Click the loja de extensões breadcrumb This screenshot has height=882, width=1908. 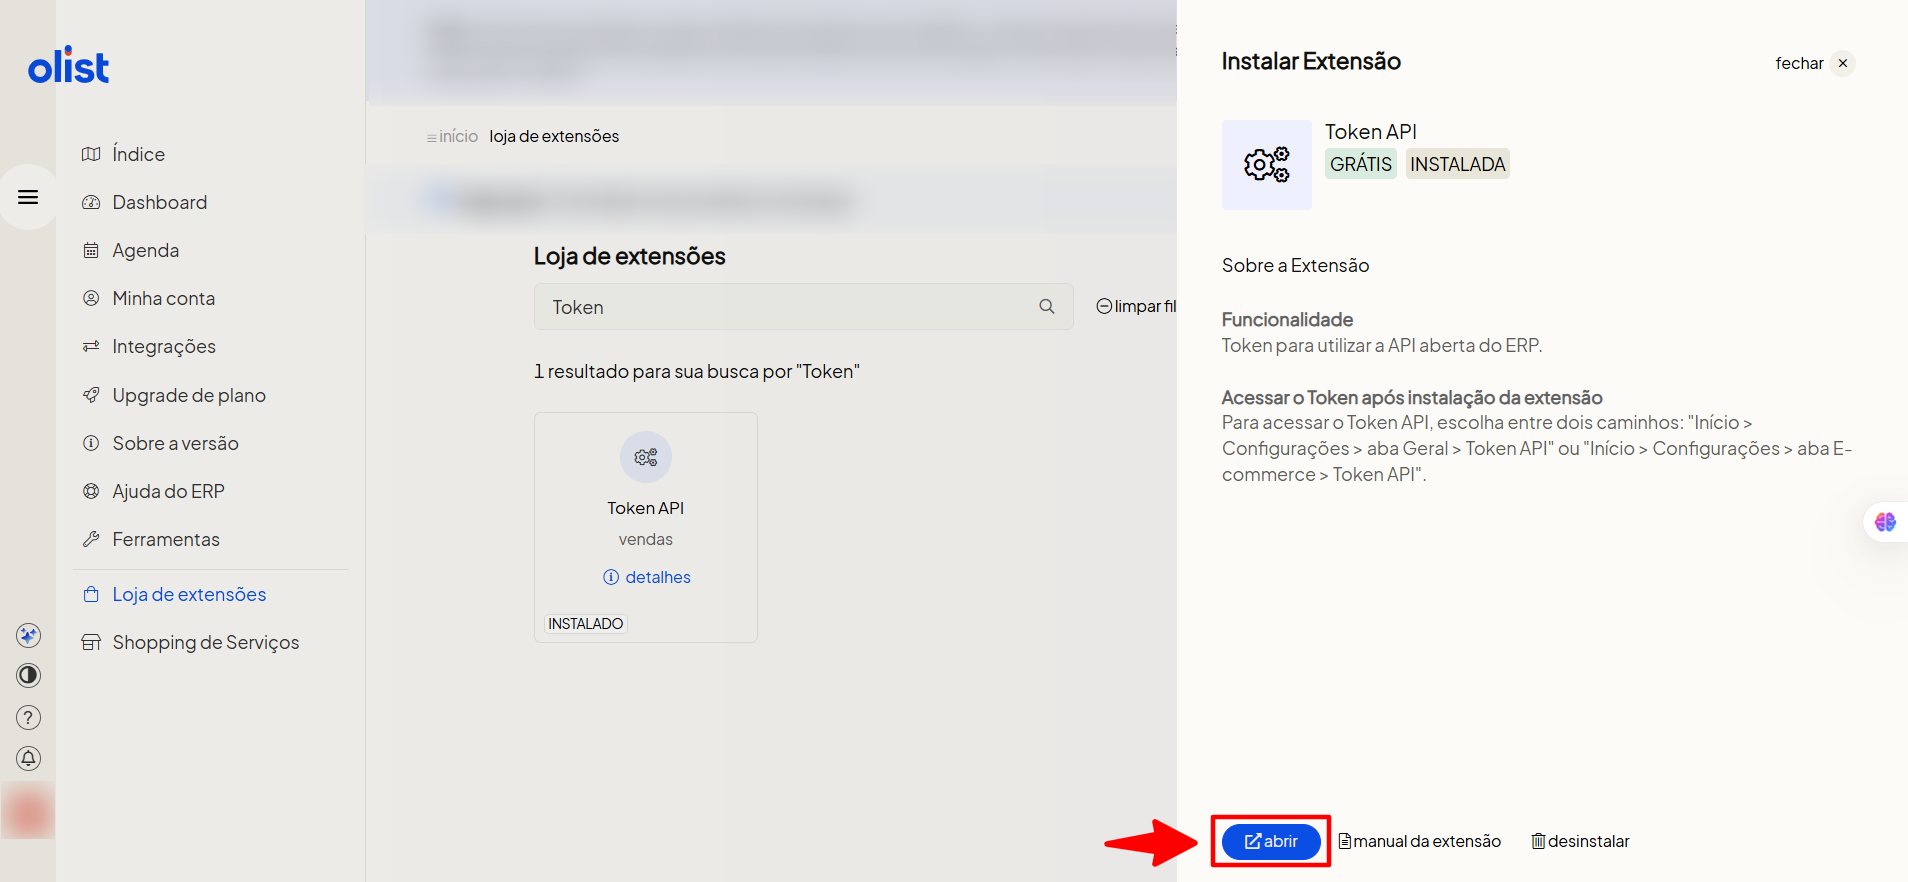click(554, 136)
